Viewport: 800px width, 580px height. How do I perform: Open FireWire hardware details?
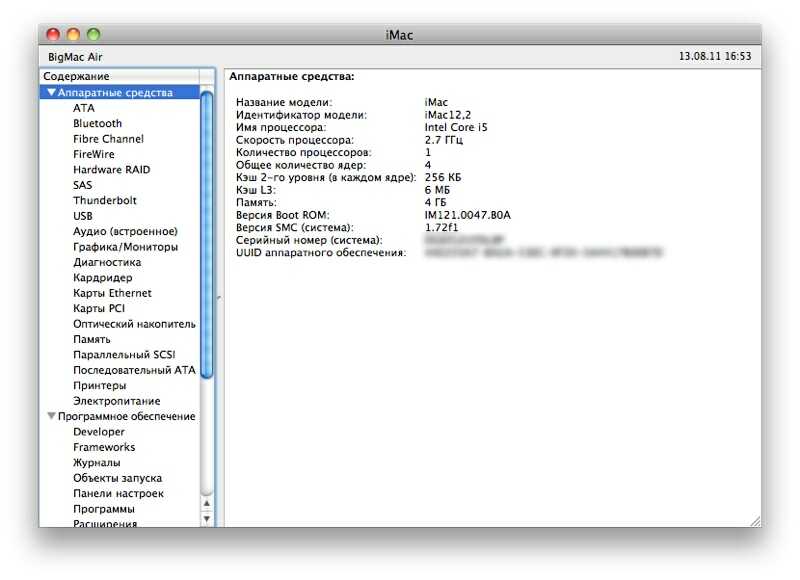point(93,155)
